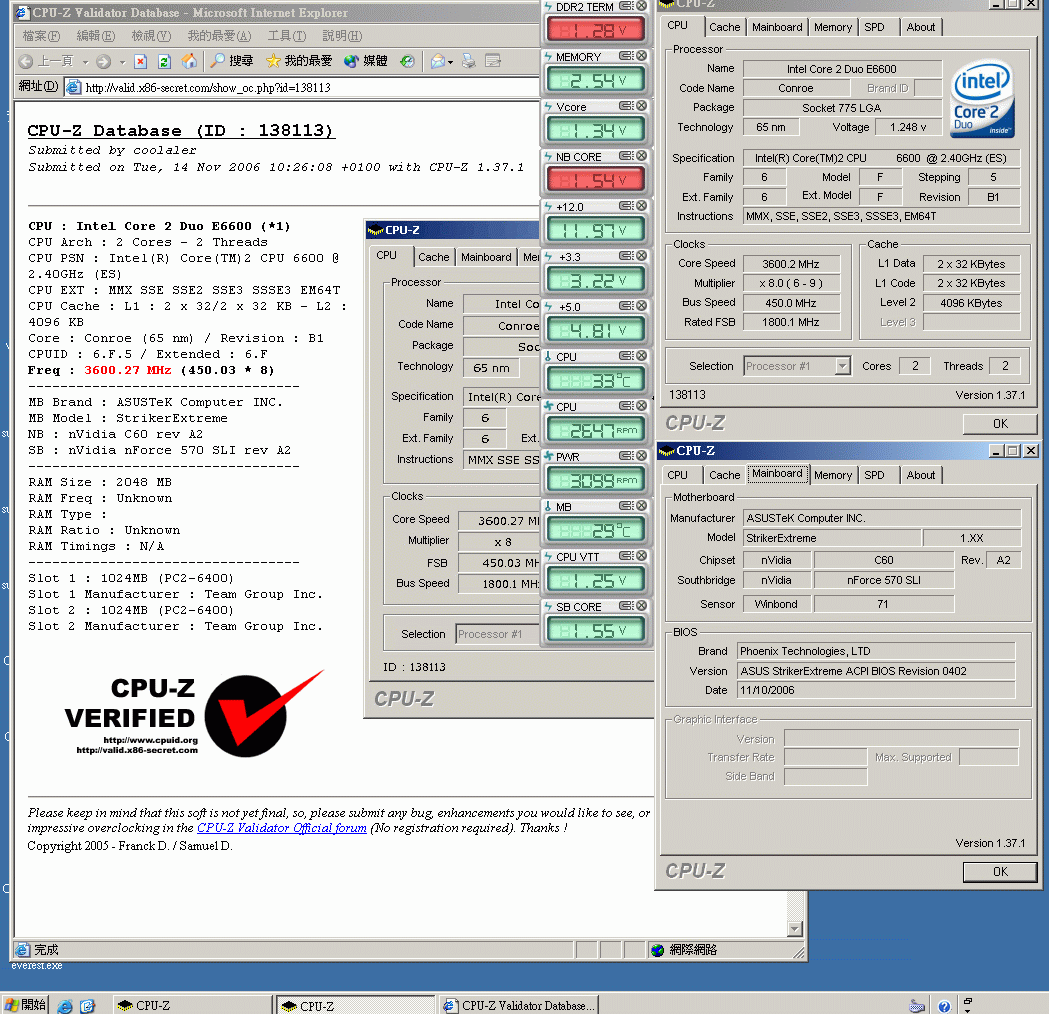This screenshot has height=1014, width=1049.
Task: Expand the Mail button dropdown arrow
Action: point(450,62)
